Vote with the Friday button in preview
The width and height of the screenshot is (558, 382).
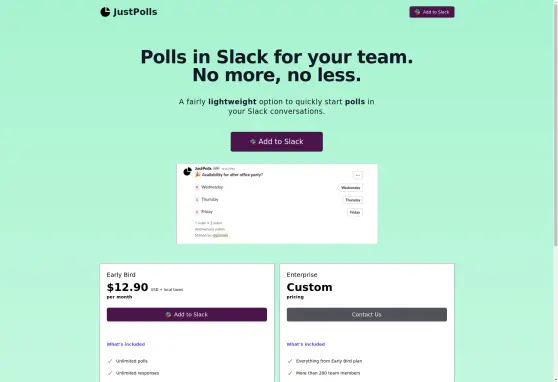tap(355, 212)
